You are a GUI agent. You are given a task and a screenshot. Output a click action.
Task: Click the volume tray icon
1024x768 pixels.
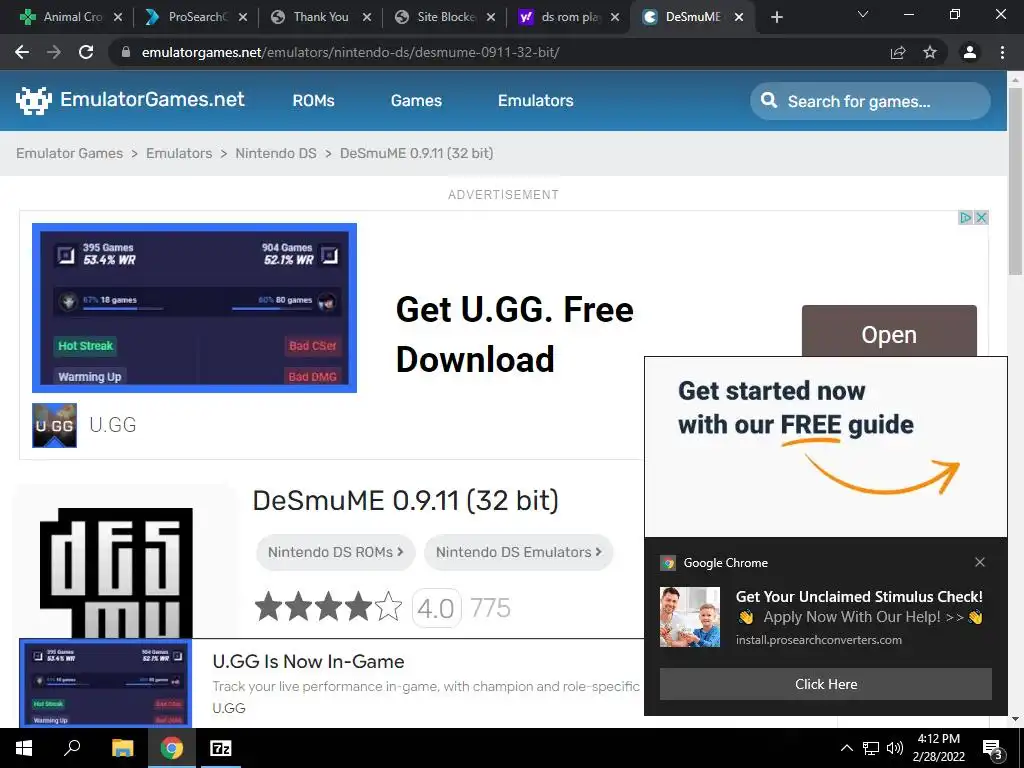point(895,748)
